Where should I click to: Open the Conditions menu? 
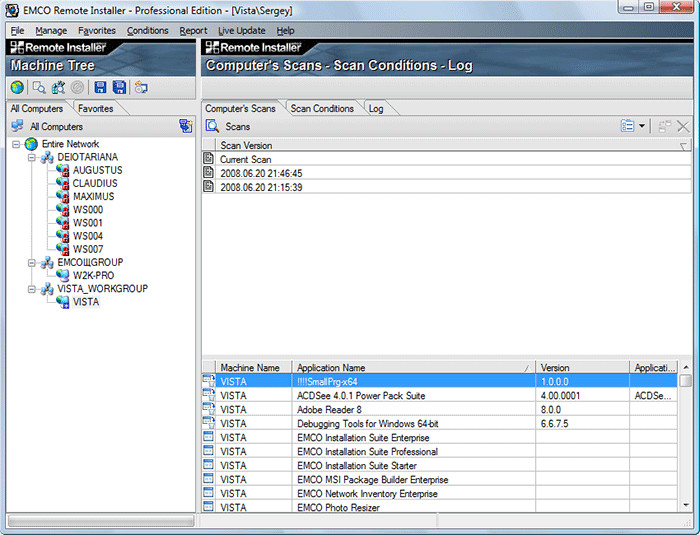[x=148, y=30]
